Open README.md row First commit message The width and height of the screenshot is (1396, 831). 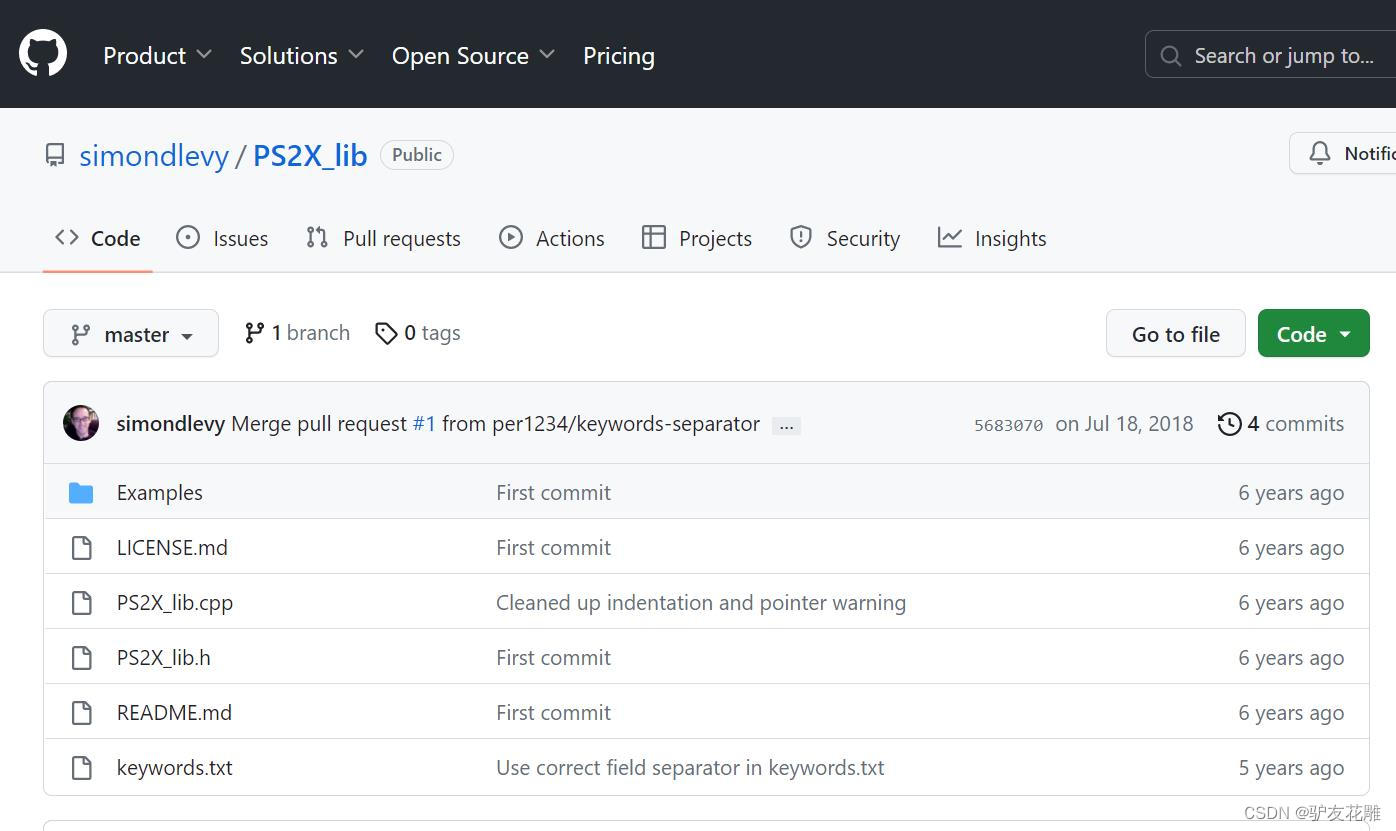pyautogui.click(x=553, y=713)
